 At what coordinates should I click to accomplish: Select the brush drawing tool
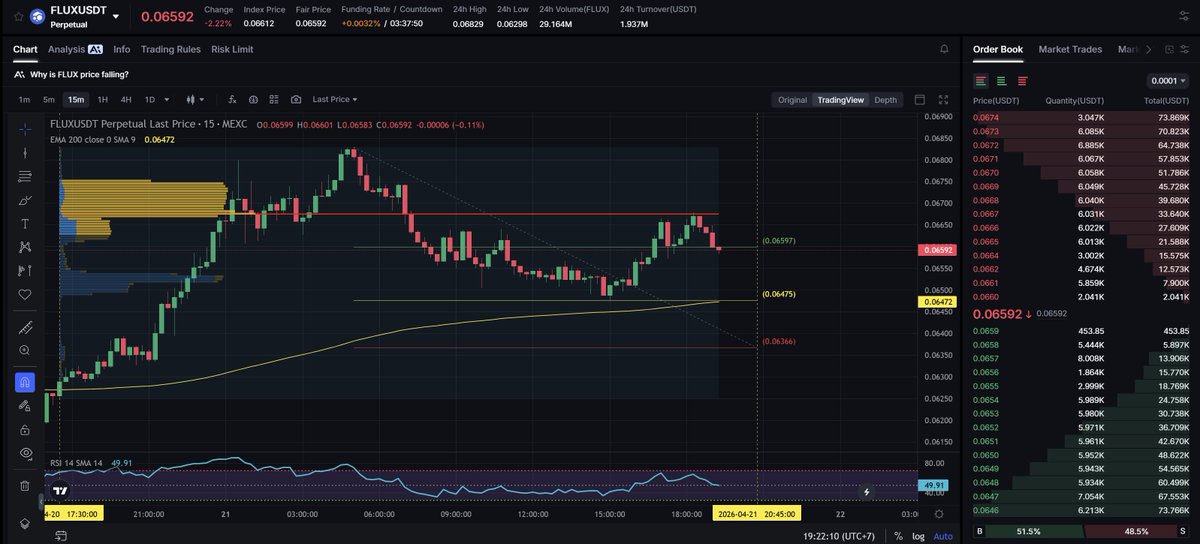point(25,200)
